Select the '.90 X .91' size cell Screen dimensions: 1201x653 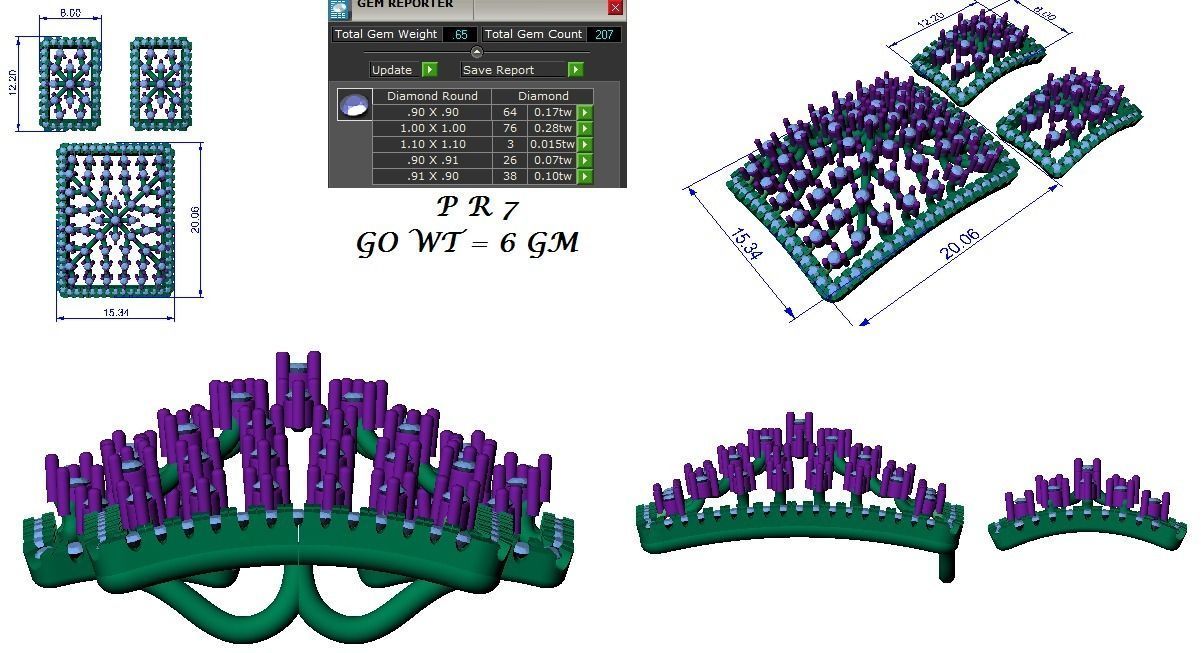(432, 160)
